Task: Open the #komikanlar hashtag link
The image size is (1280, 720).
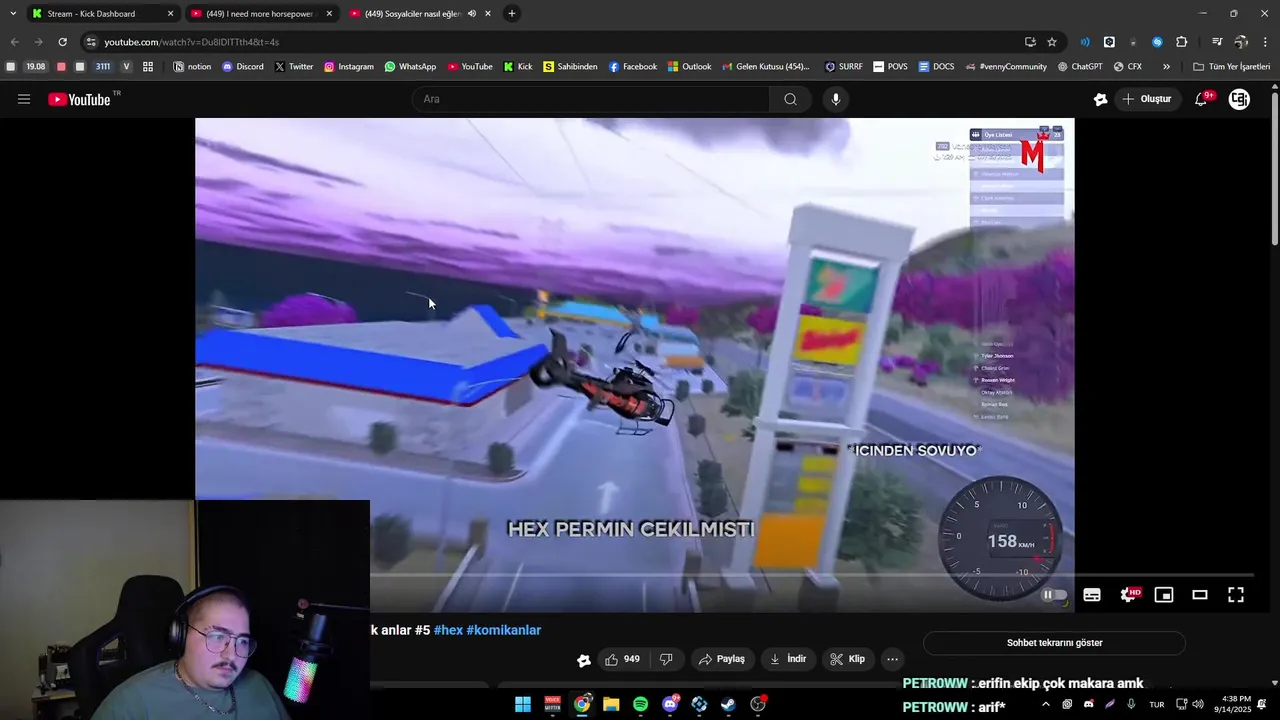Action: (503, 630)
